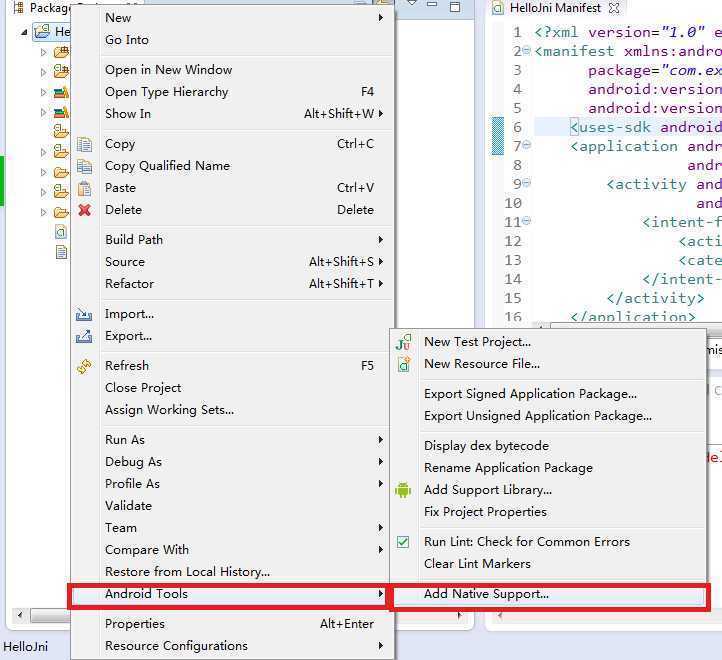This screenshot has height=660, width=722.
Task: Open Resource Configurations submenu
Action: tap(233, 646)
